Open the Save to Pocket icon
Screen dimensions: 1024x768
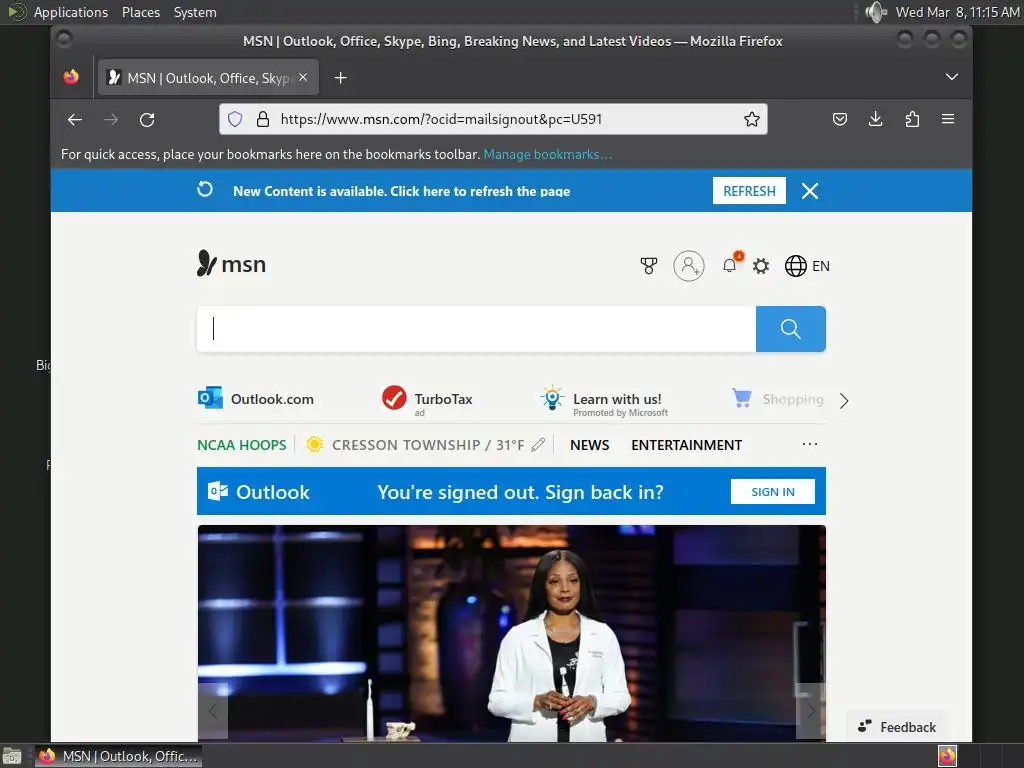(840, 119)
